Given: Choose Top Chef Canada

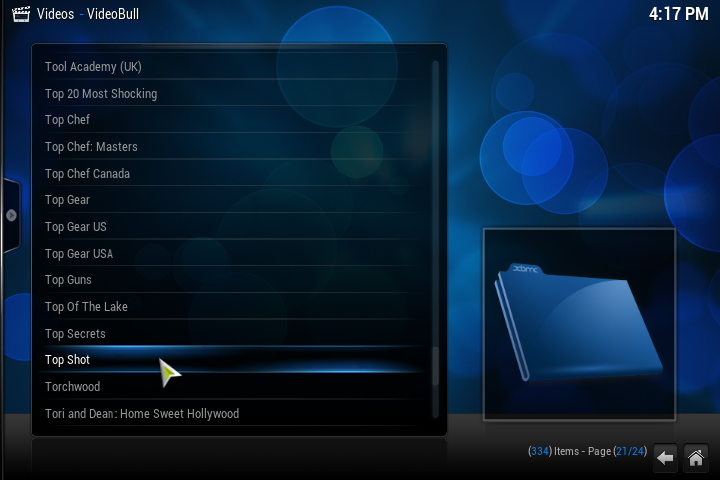Looking at the screenshot, I should click(x=232, y=173).
